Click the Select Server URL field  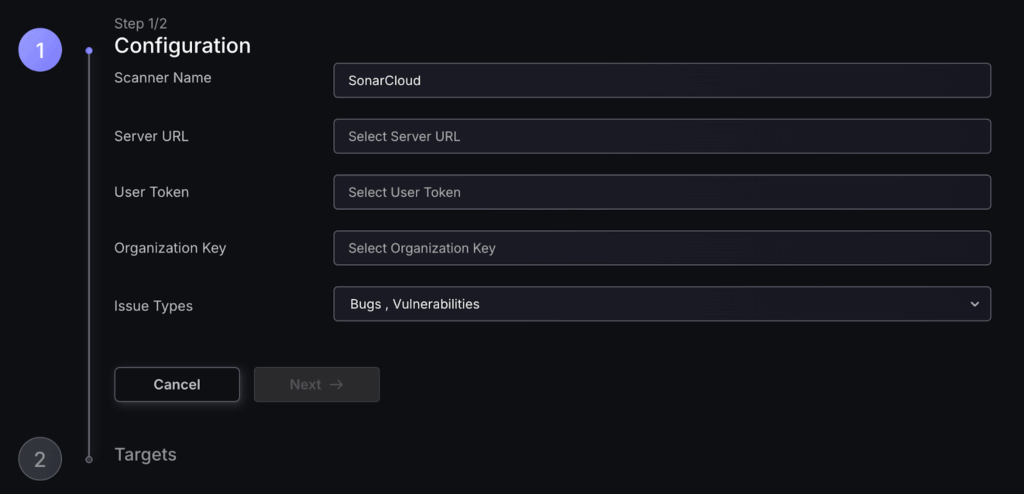[x=661, y=136]
